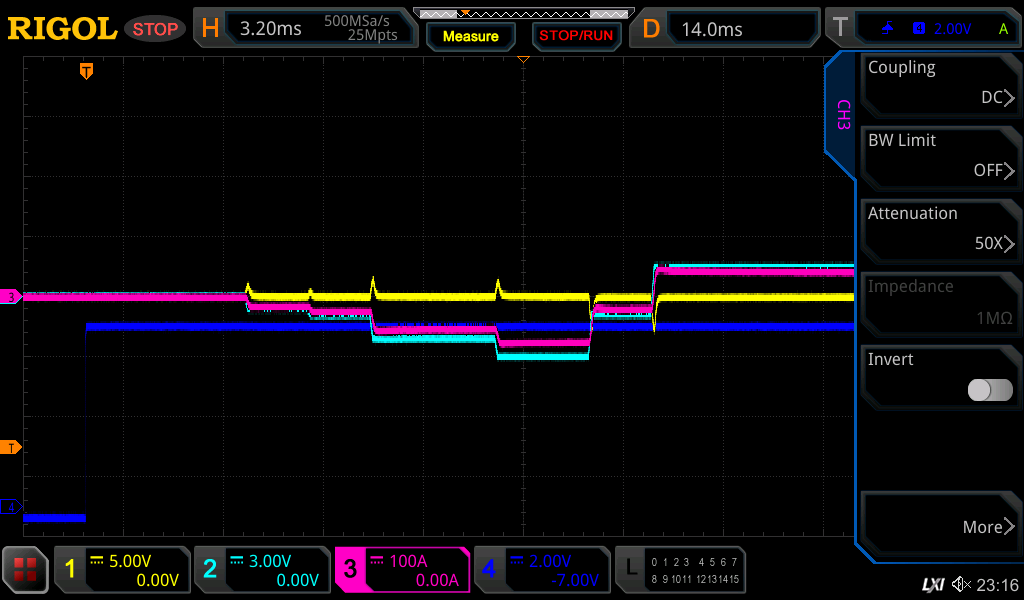Open the red grid function menu icon
Image resolution: width=1024 pixels, height=600 pixels.
coord(25,570)
